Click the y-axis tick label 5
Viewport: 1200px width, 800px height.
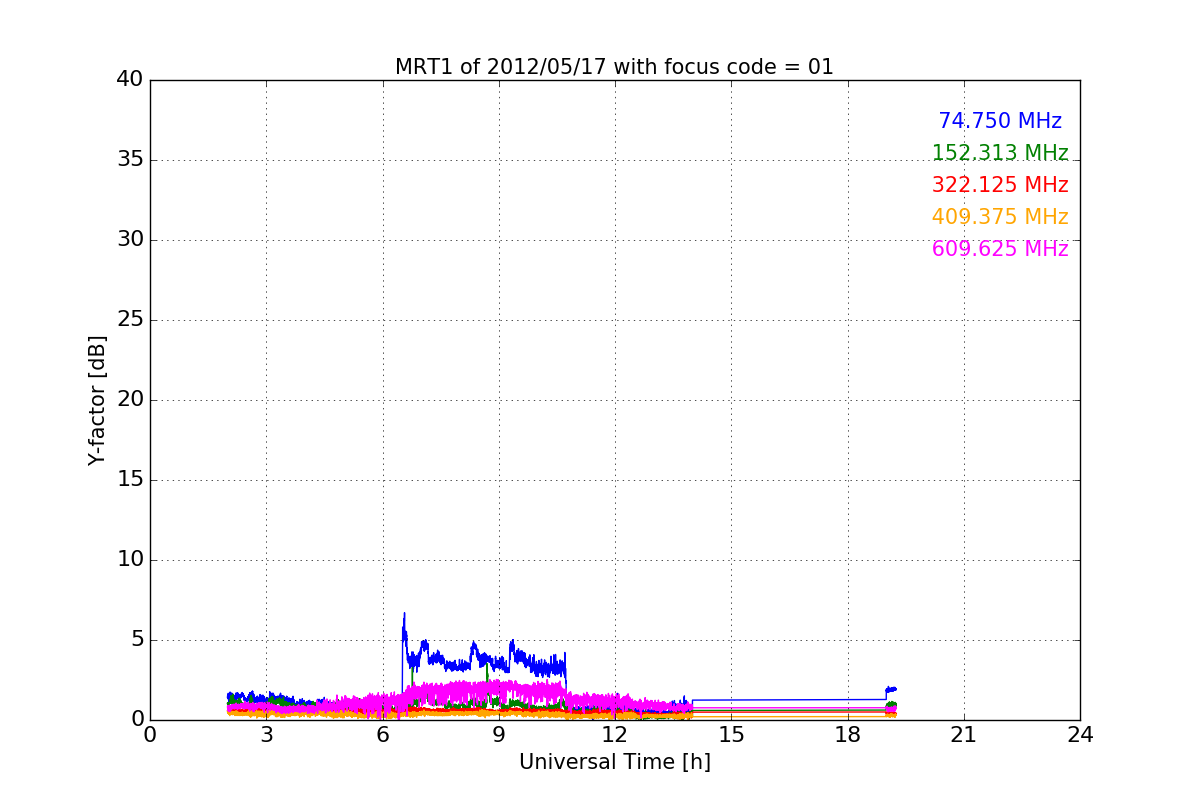pos(137,640)
